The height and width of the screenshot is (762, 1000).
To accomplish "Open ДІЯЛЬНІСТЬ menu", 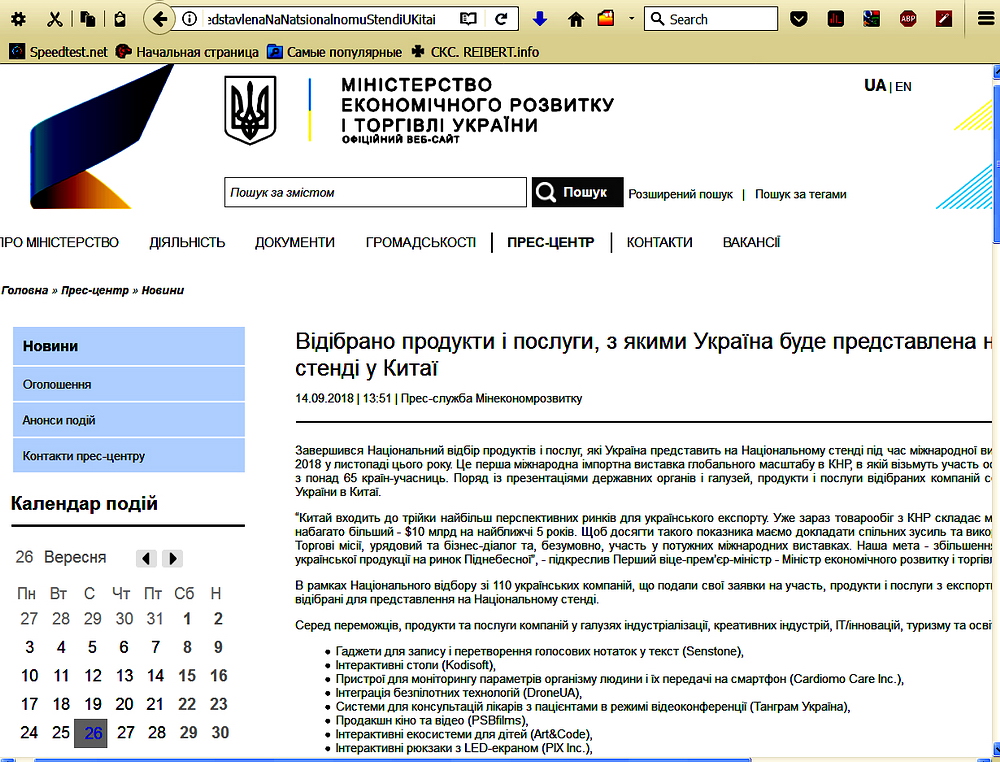I will (x=187, y=242).
